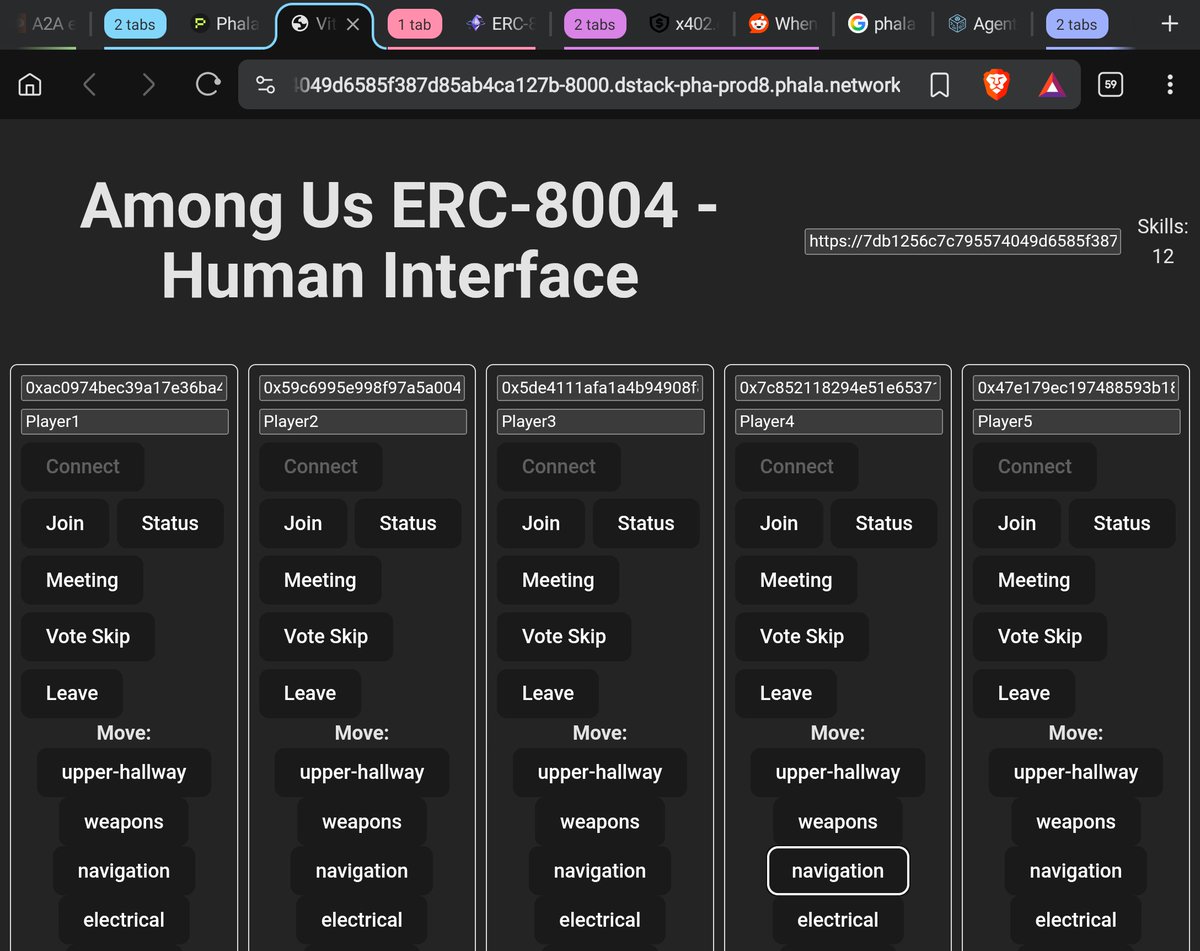Click Status for Player4
The image size is (1200, 951).
pos(884,523)
